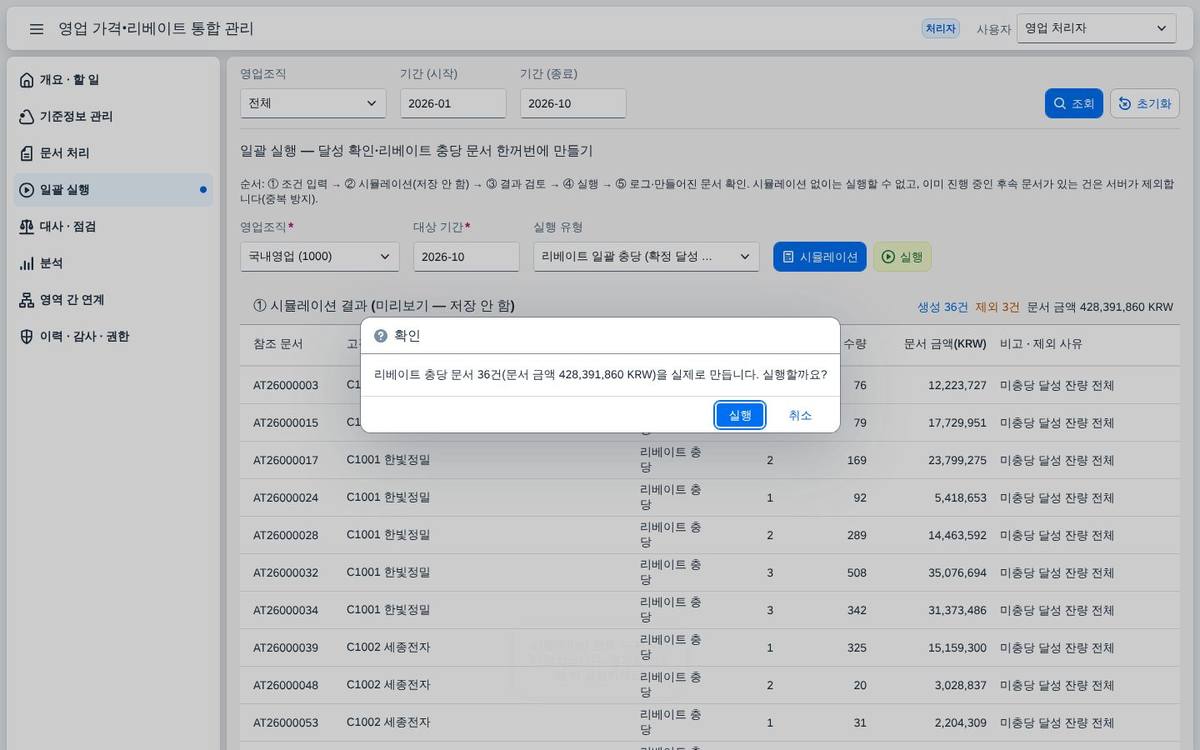Confirm with the 실행 button in dialog
1200x750 pixels.
point(740,415)
